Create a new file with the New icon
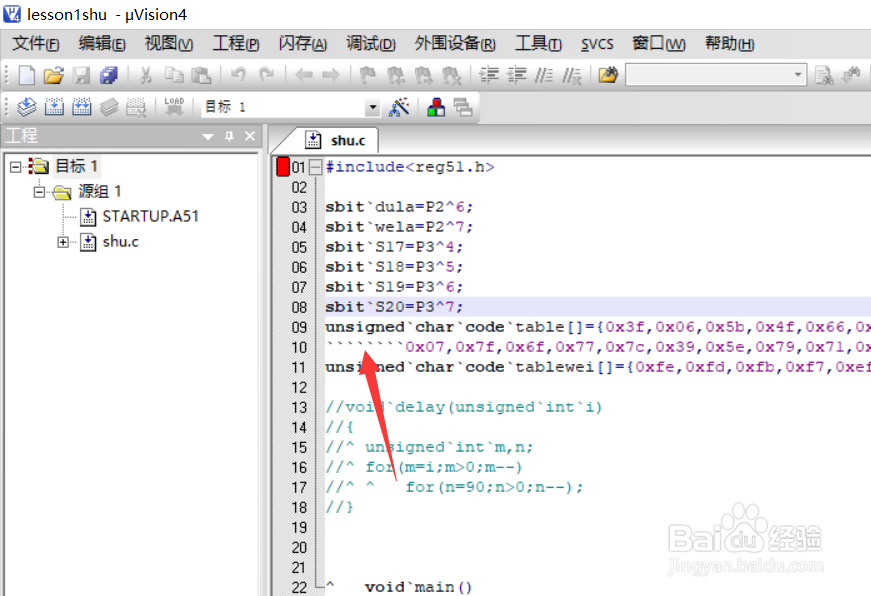Viewport: 871px width, 596px height. coord(26,75)
